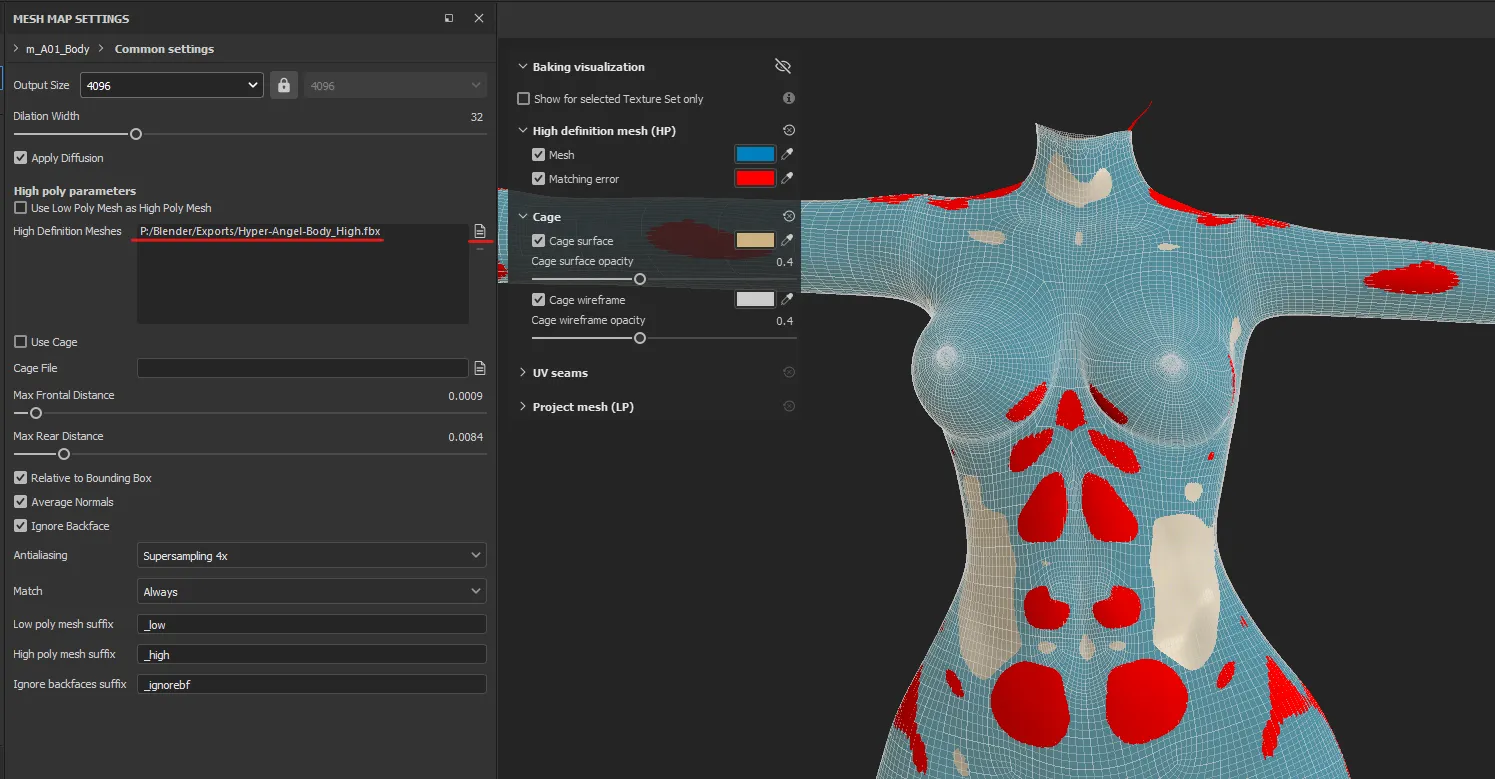Viewport: 1495px width, 779px height.
Task: Click the eyedropper next to Cage wireframe color
Action: pos(788,299)
